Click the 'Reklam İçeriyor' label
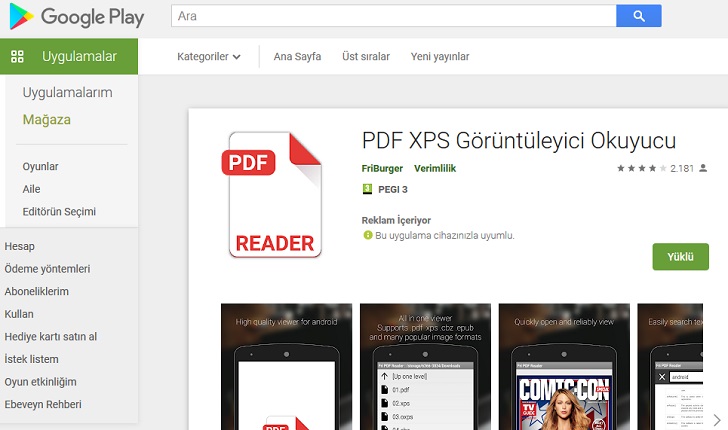This screenshot has width=728, height=430. coord(396,220)
